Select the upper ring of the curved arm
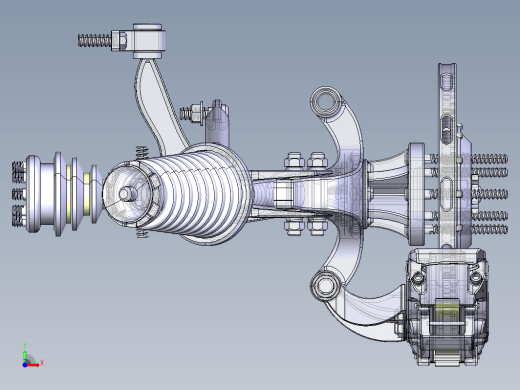Screen dimensions: 520x390 tap(326, 101)
